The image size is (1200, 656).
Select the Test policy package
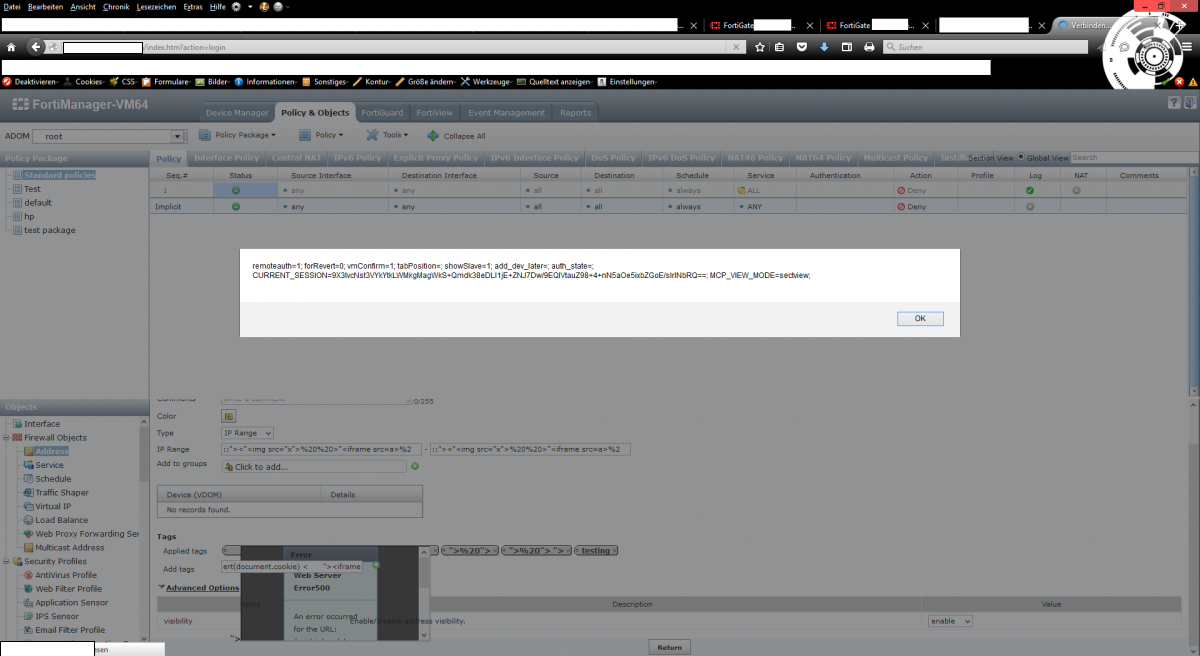click(x=32, y=189)
